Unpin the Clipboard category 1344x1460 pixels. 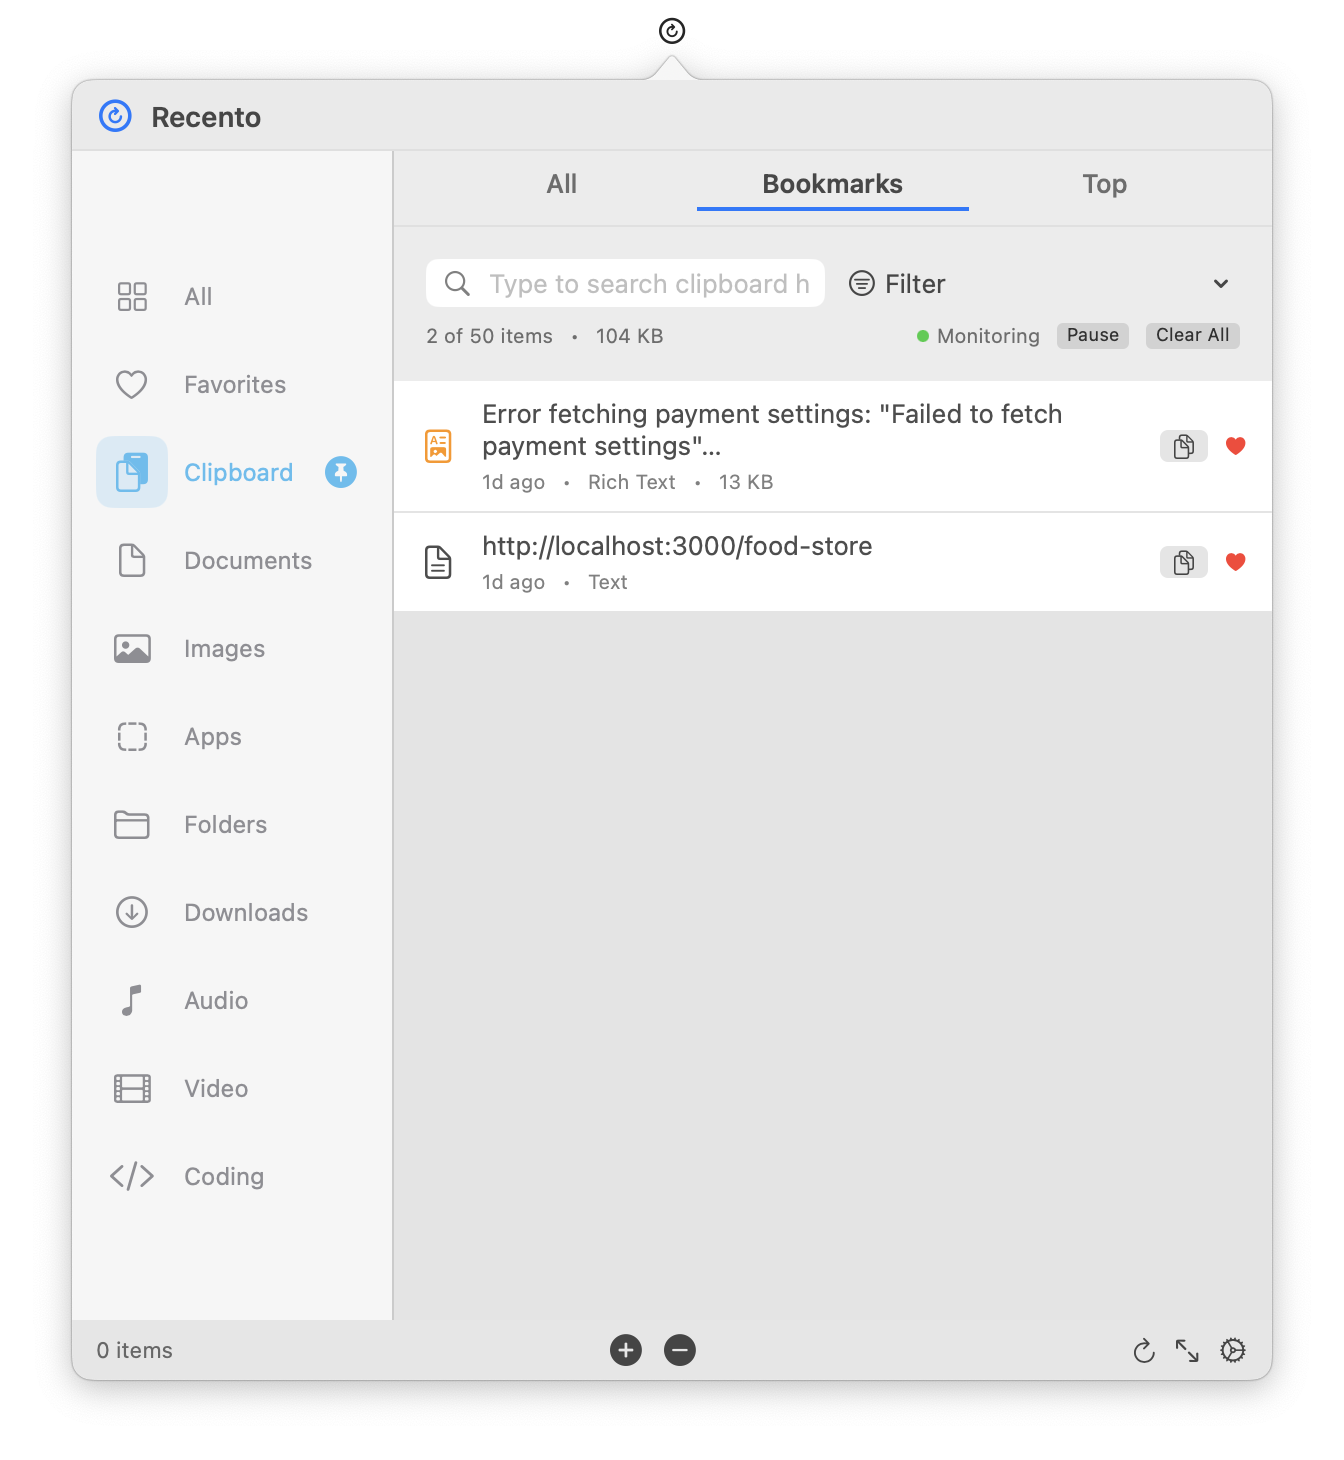[340, 472]
